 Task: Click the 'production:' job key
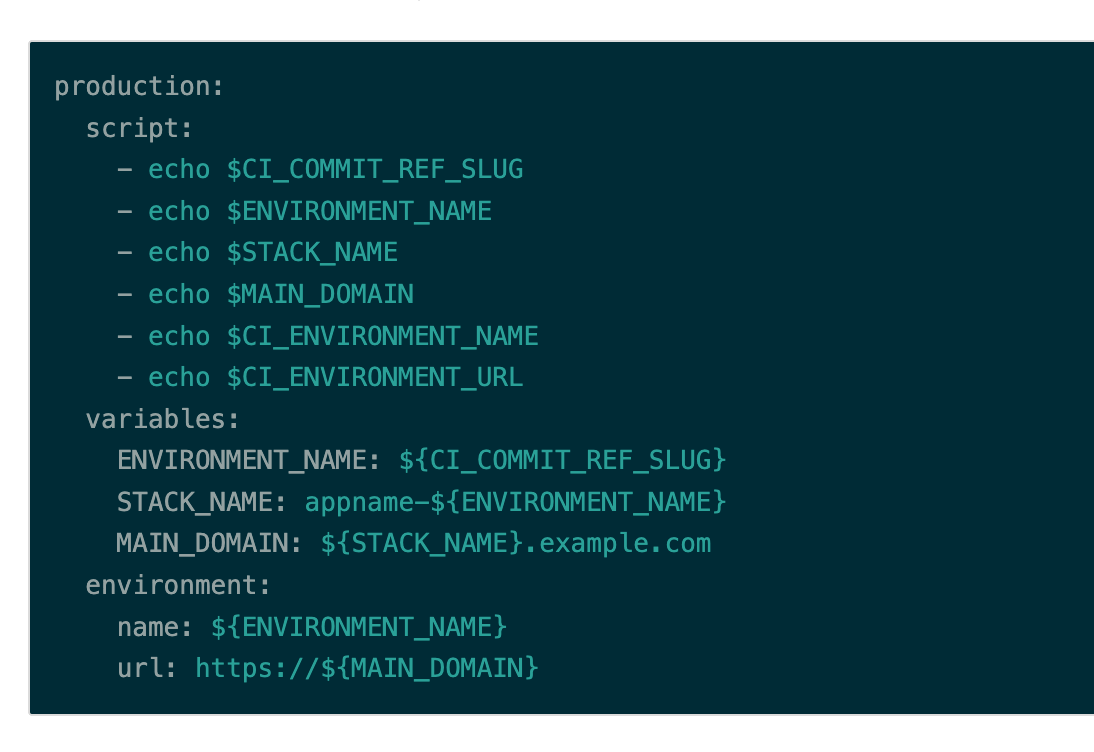(139, 87)
